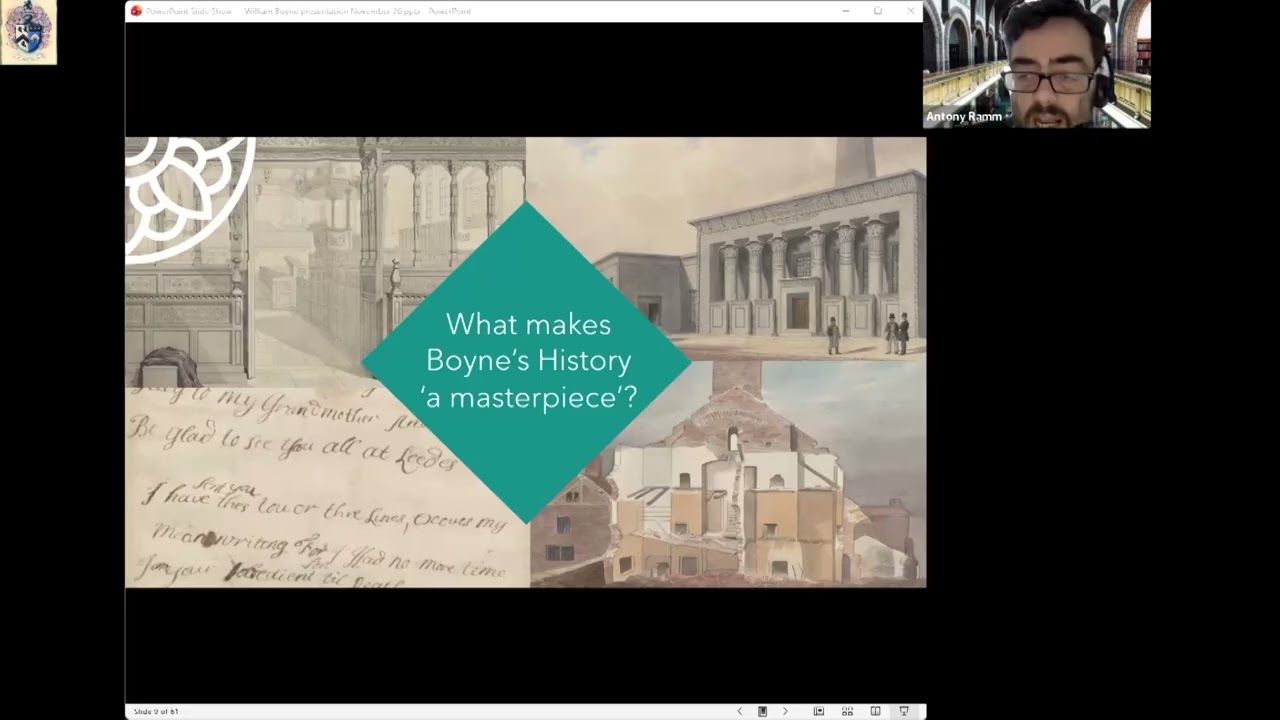Click the PowerPoint app icon in title bar

point(136,11)
